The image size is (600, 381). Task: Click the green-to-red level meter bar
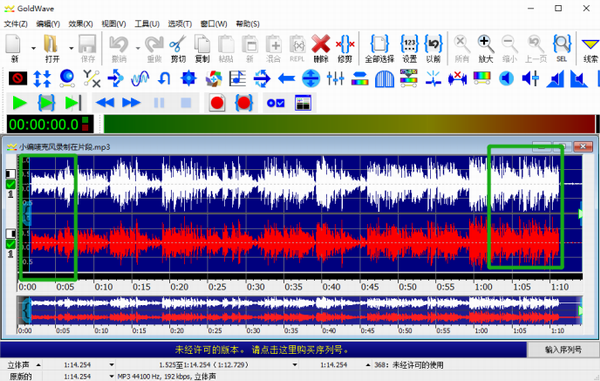(349, 124)
